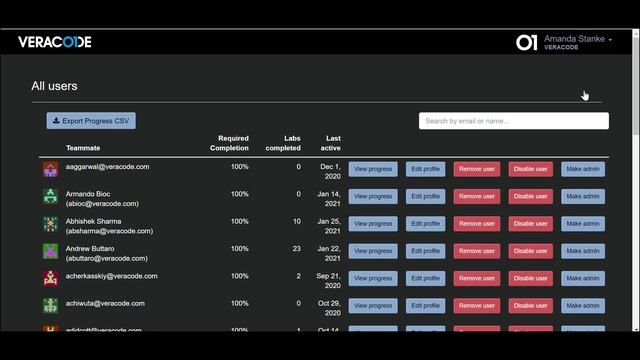Click avatar icon for Abhishek Sharma
Screen dimensions: 640x360
coord(51,224)
